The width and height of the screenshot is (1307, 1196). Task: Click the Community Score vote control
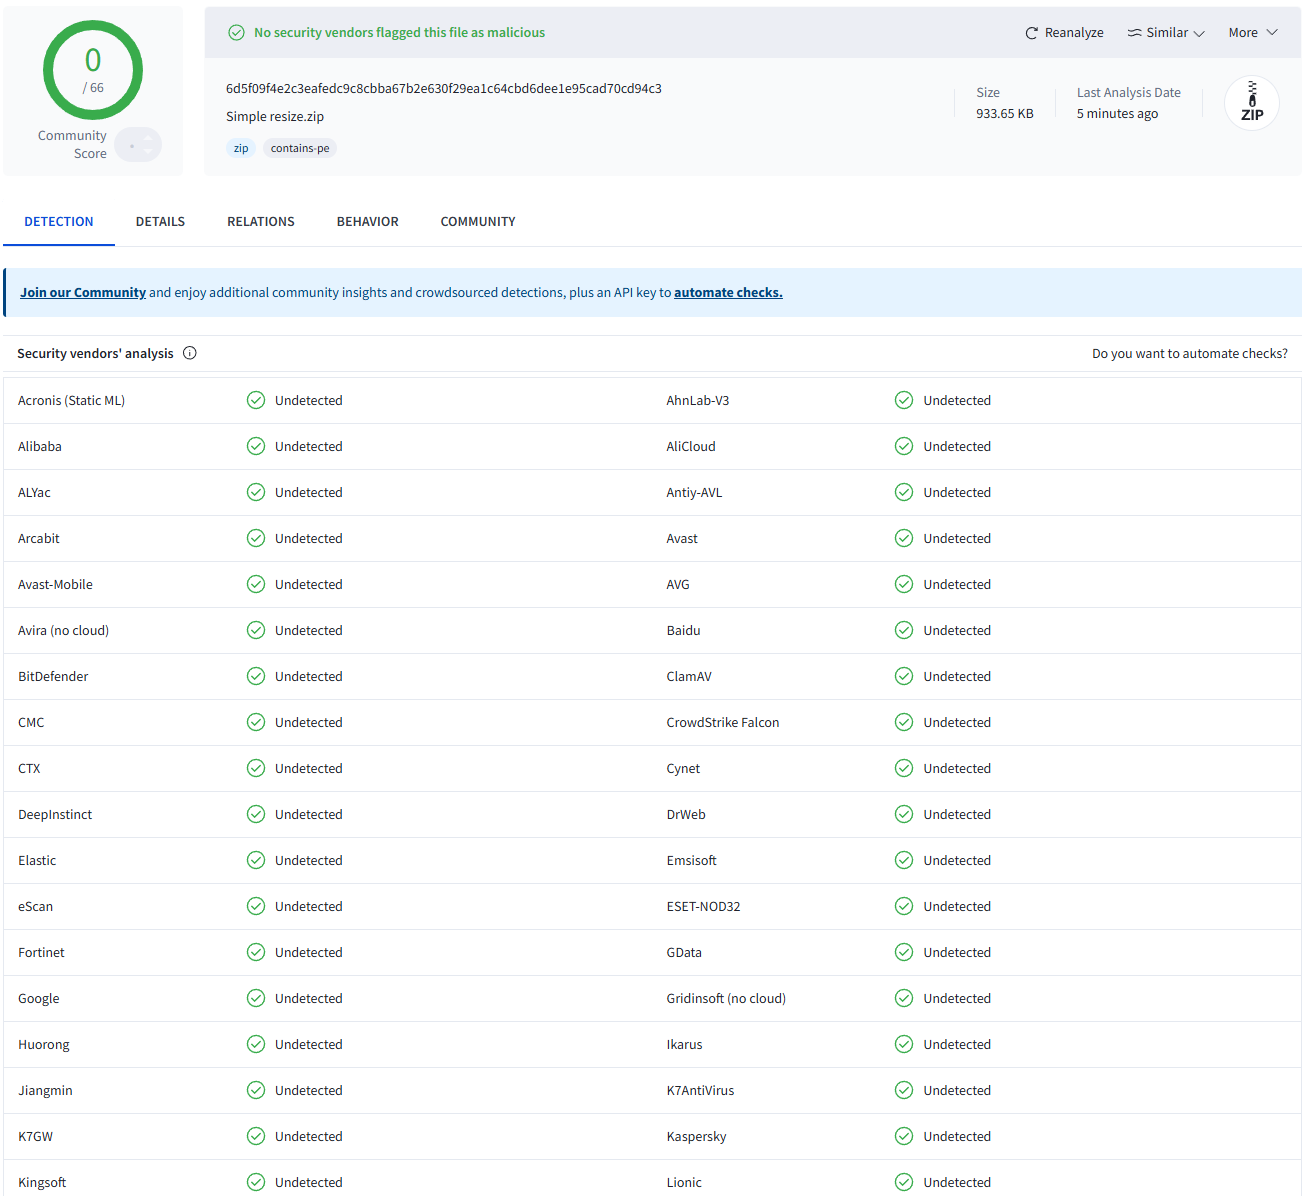point(138,145)
